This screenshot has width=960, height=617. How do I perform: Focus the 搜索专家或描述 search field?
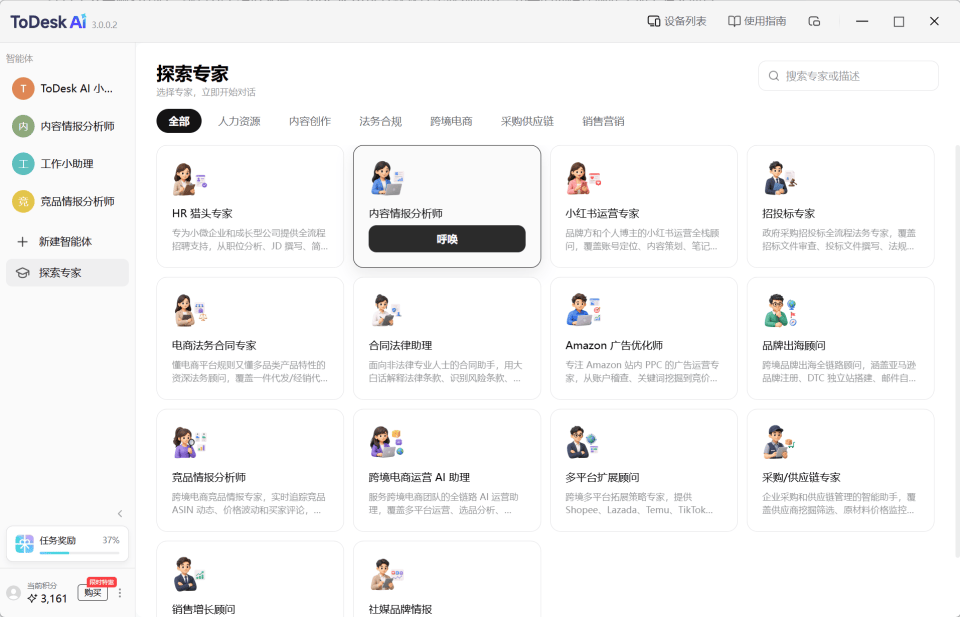(848, 76)
